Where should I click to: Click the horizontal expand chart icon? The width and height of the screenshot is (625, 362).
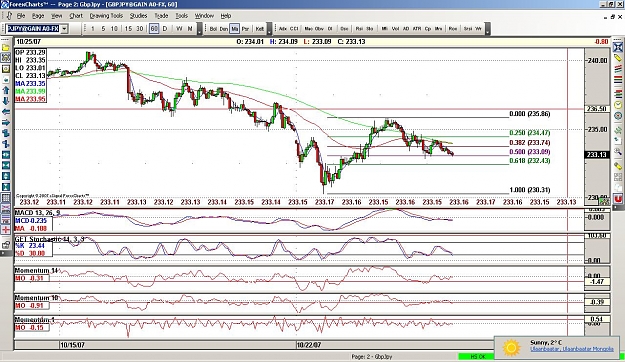point(6,155)
